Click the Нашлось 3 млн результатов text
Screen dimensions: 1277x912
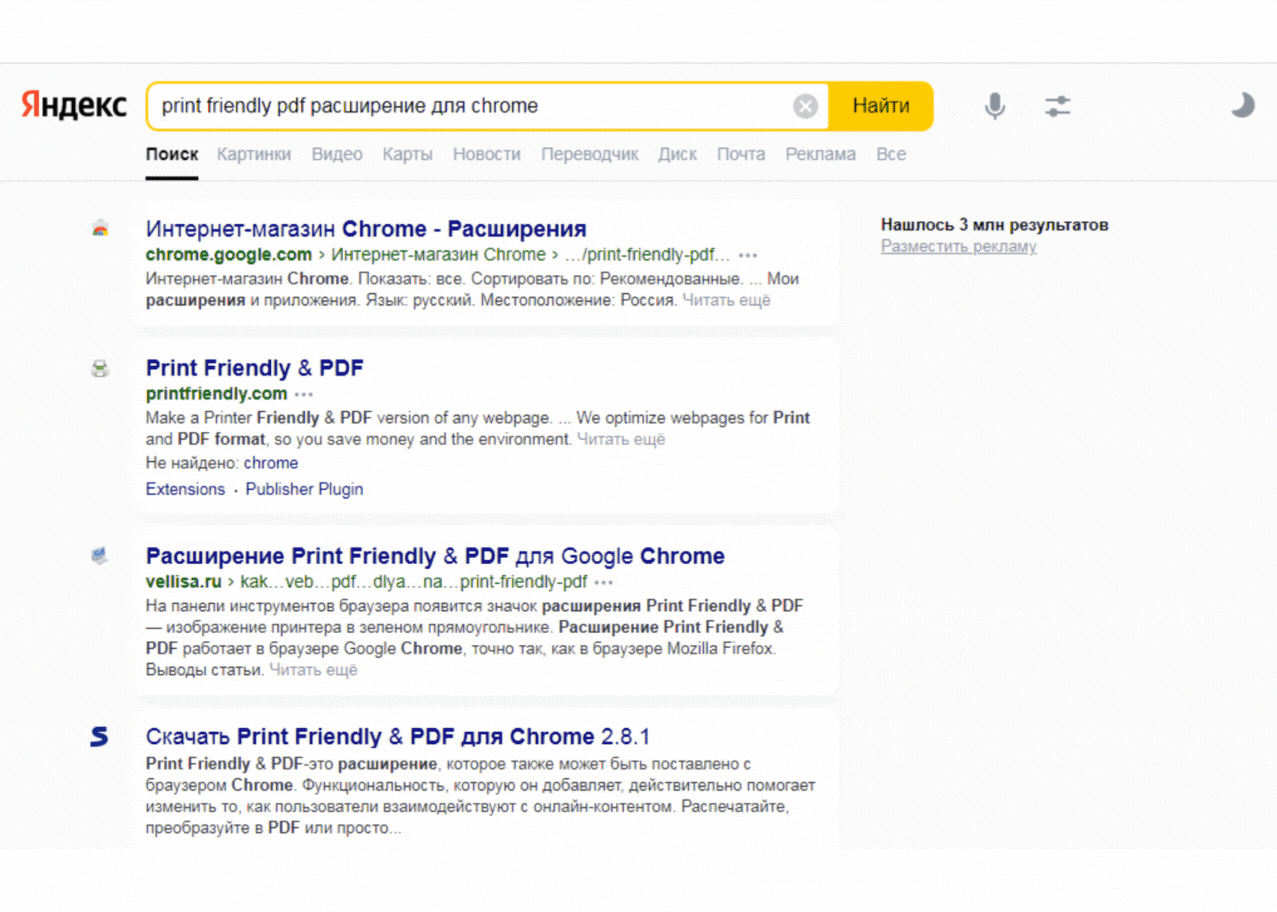[x=994, y=225]
